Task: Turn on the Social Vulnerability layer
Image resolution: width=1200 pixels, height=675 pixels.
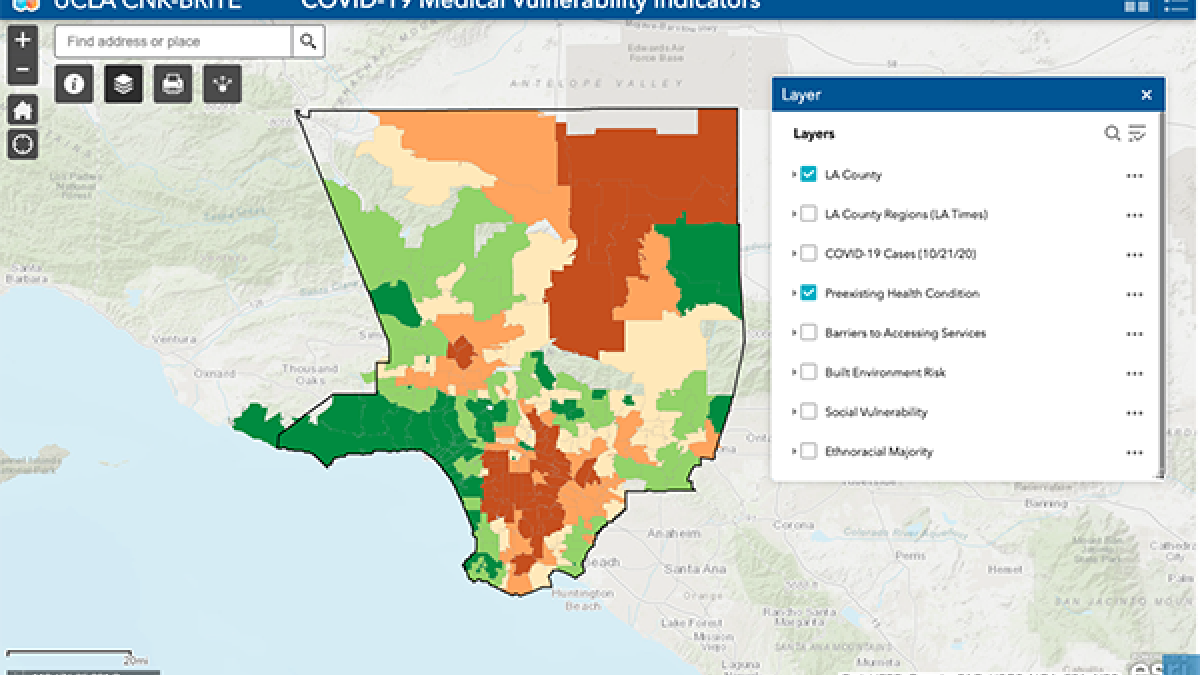Action: [808, 412]
